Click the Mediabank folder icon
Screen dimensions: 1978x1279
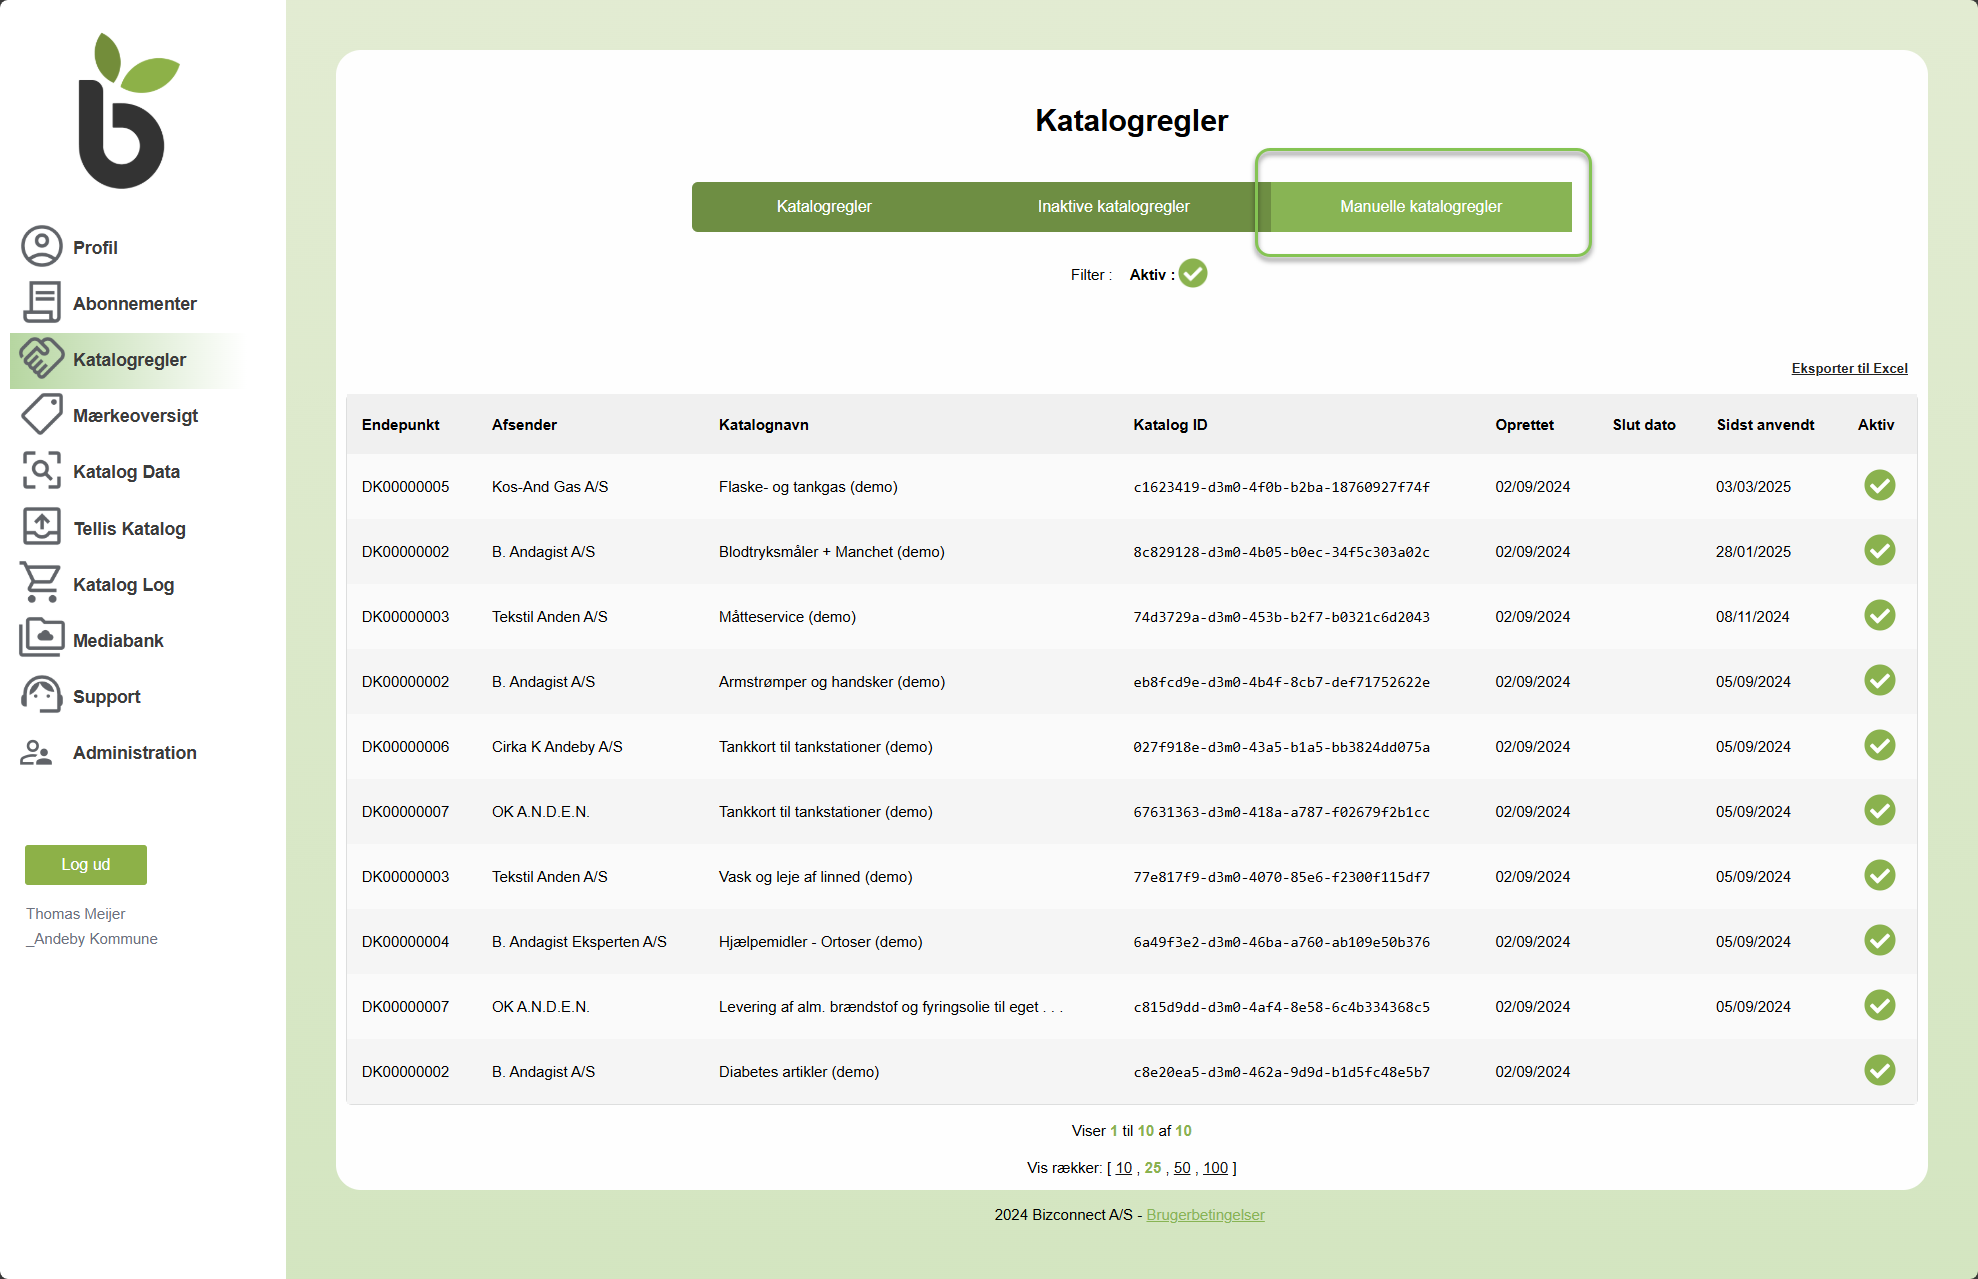point(42,639)
